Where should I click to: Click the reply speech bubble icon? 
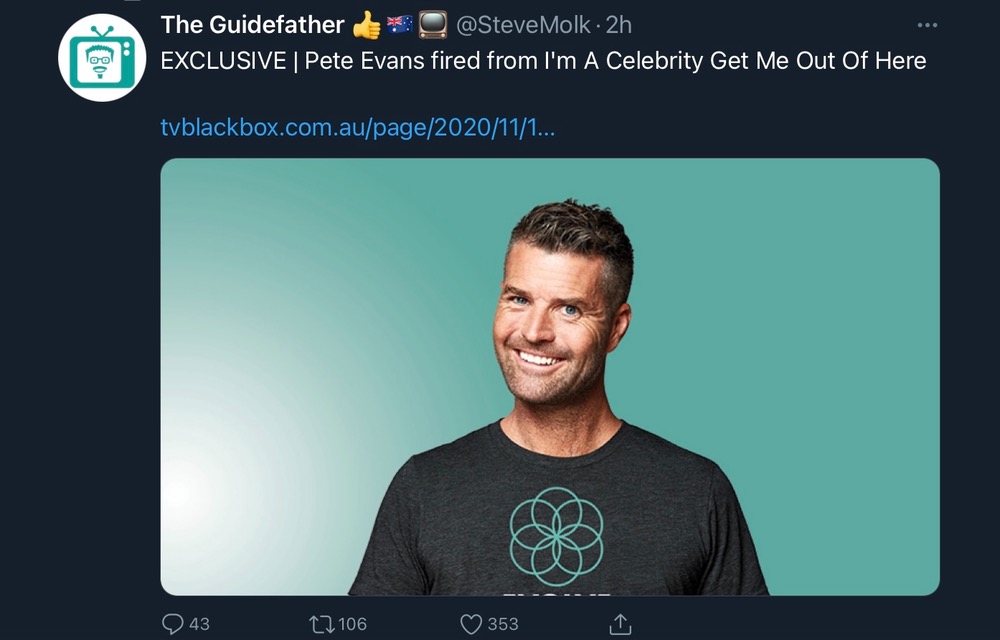point(172,623)
